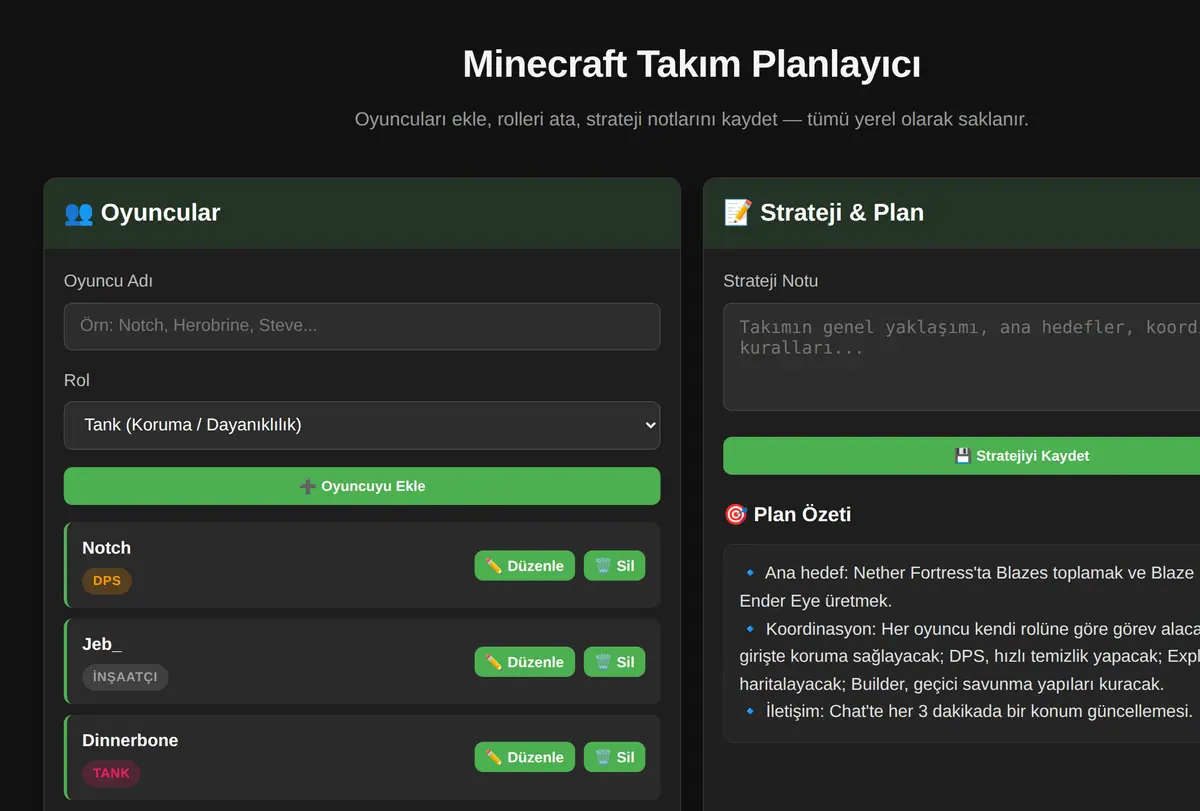This screenshot has height=811, width=1200.
Task: Click Düzenle on Dinnerbone row
Action: 525,757
